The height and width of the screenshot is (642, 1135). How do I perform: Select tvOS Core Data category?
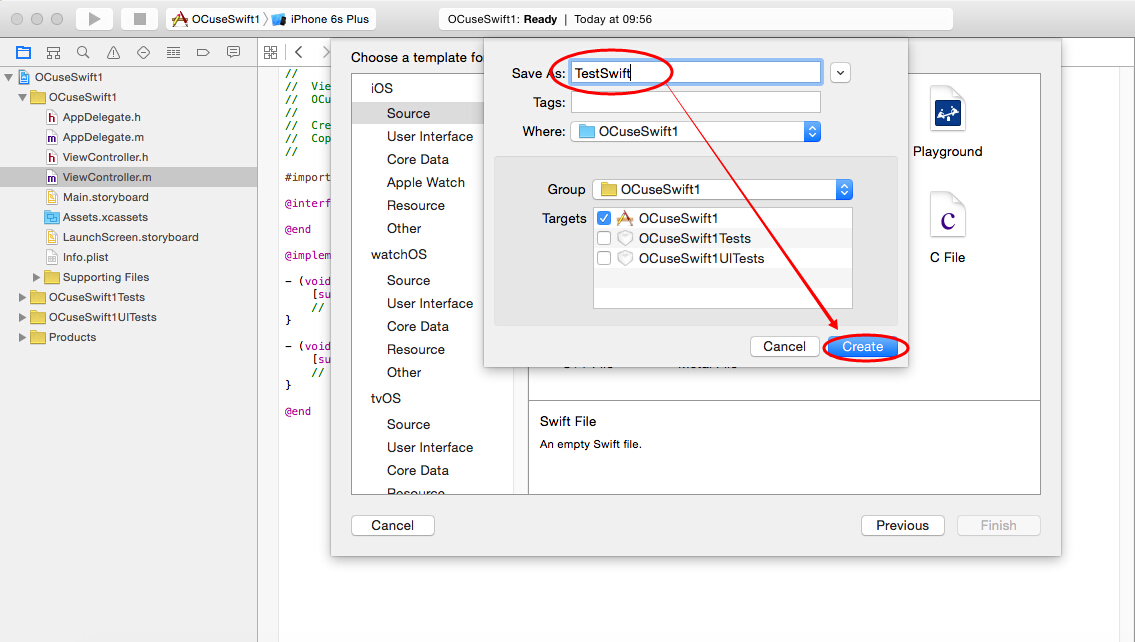coord(418,470)
